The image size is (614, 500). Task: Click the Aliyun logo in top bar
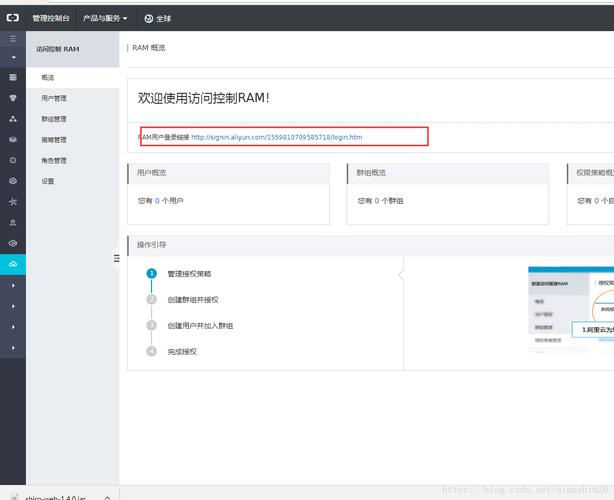pos(13,18)
